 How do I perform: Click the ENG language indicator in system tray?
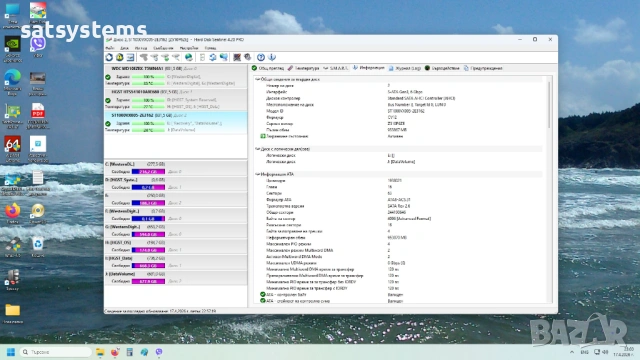pyautogui.click(x=584, y=352)
